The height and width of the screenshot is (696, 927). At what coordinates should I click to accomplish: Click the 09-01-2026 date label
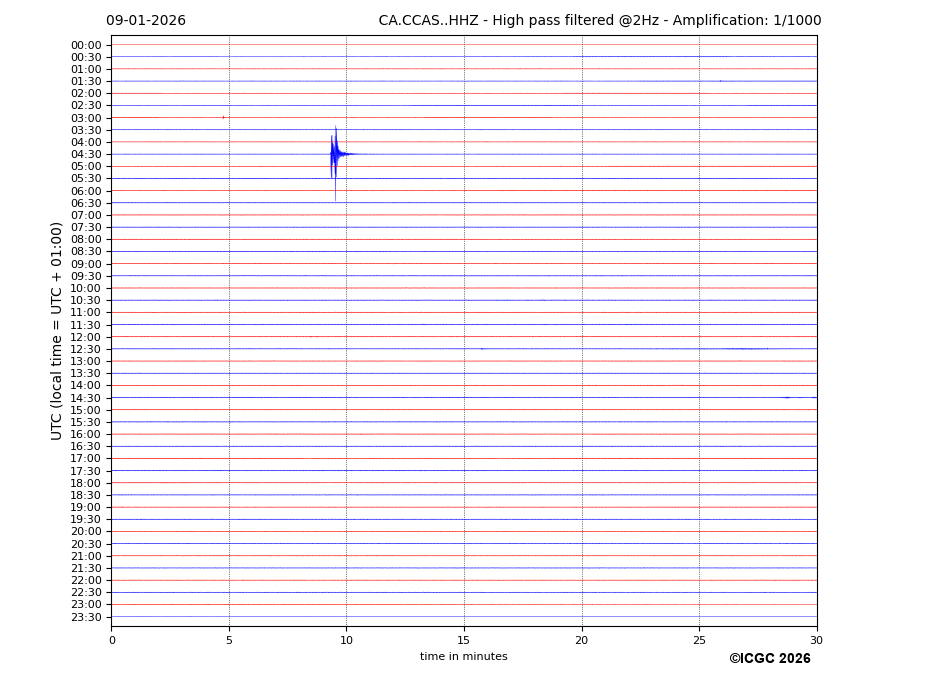click(x=146, y=21)
